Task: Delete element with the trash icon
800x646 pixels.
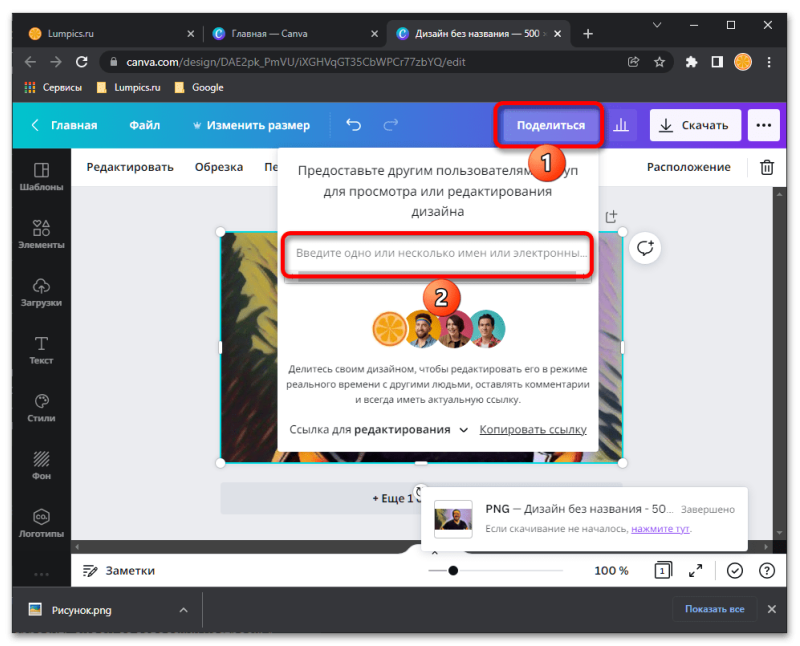Action: click(x=767, y=167)
